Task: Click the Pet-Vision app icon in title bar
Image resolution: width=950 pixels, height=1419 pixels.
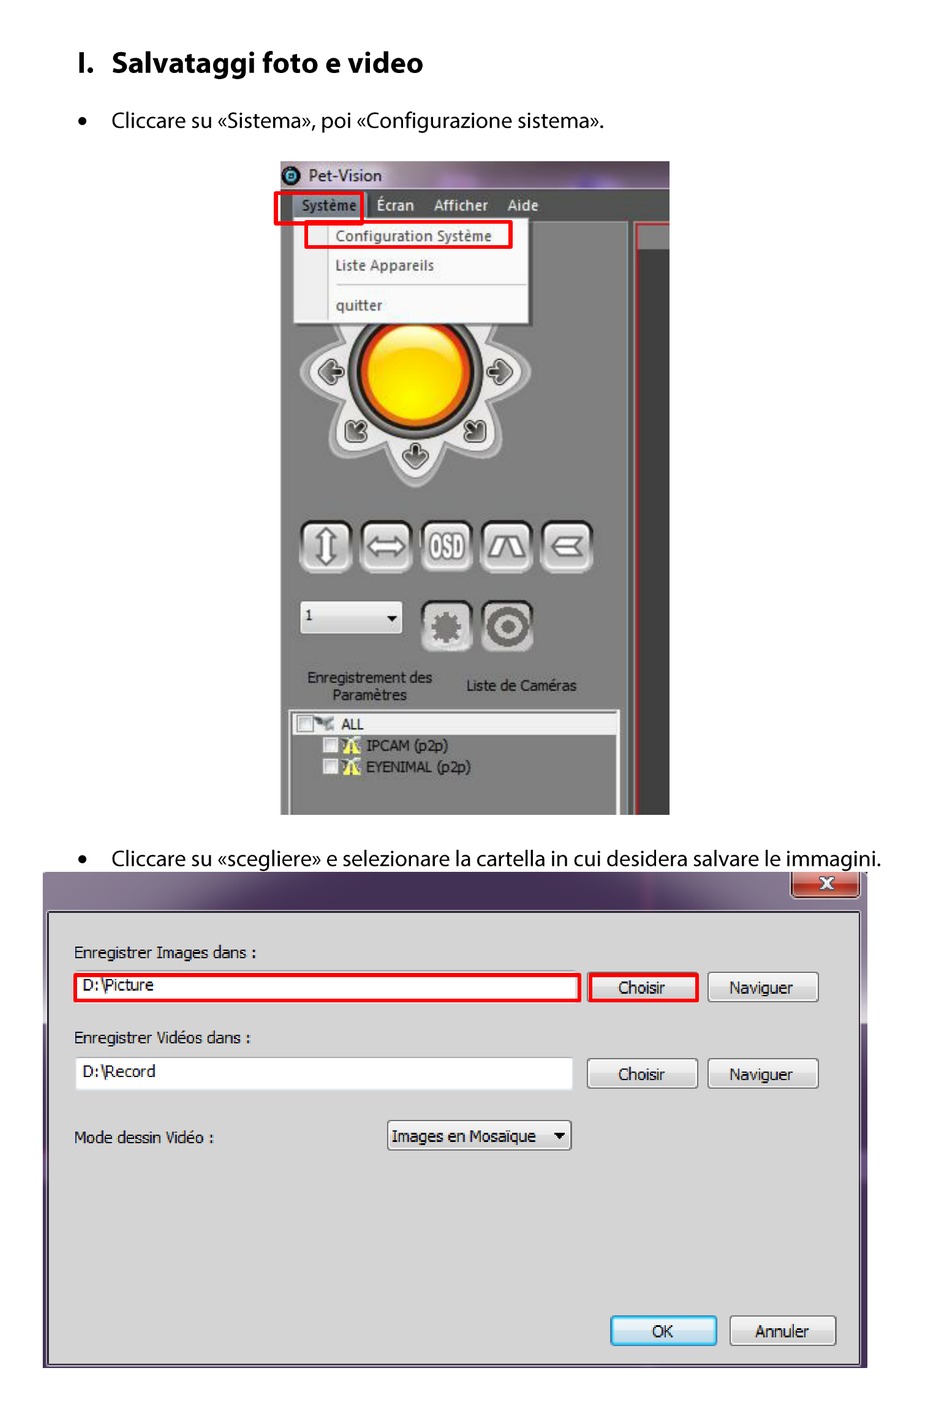Action: point(291,176)
